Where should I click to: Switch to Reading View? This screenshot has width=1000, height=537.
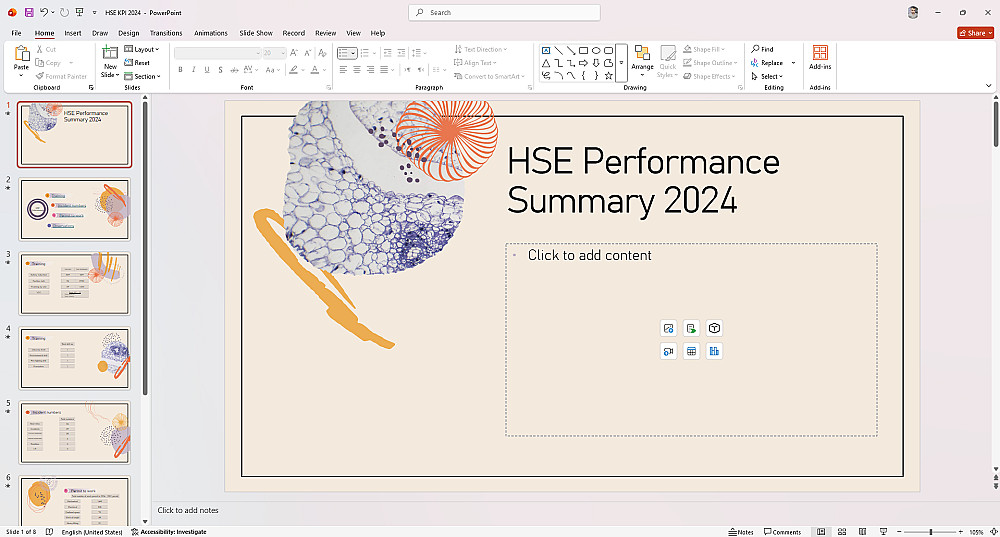pyautogui.click(x=862, y=532)
